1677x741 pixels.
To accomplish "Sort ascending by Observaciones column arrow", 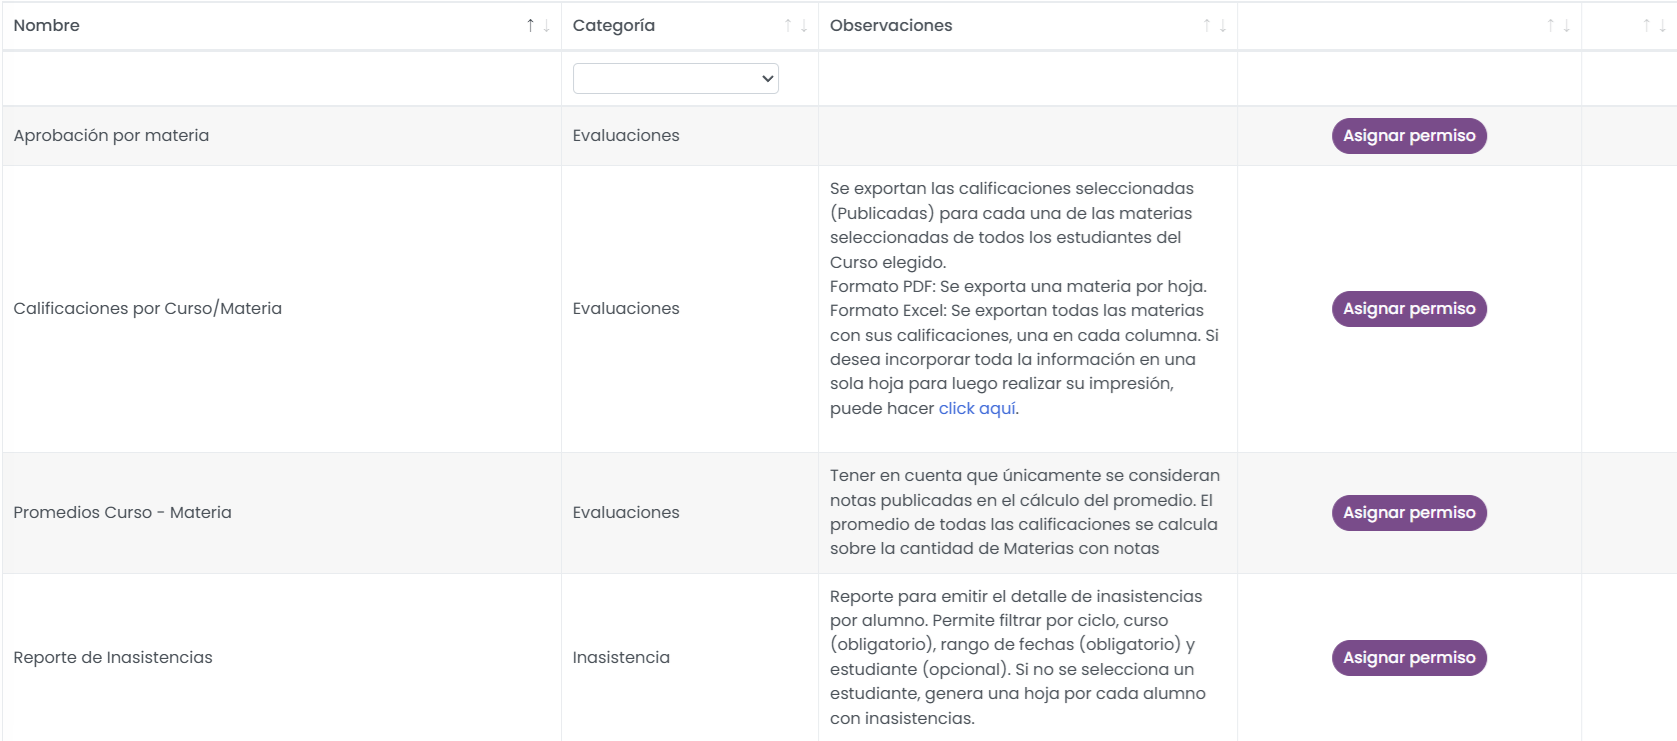I will pos(1207,26).
